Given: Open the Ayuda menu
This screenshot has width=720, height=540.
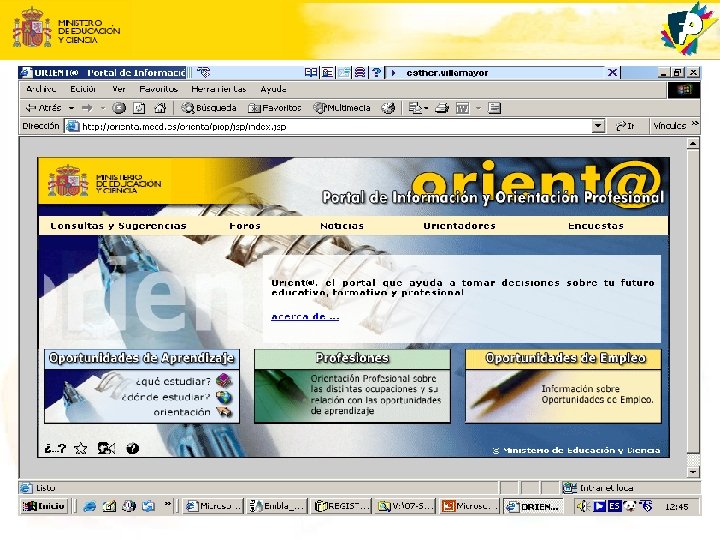Looking at the screenshot, I should (x=273, y=89).
